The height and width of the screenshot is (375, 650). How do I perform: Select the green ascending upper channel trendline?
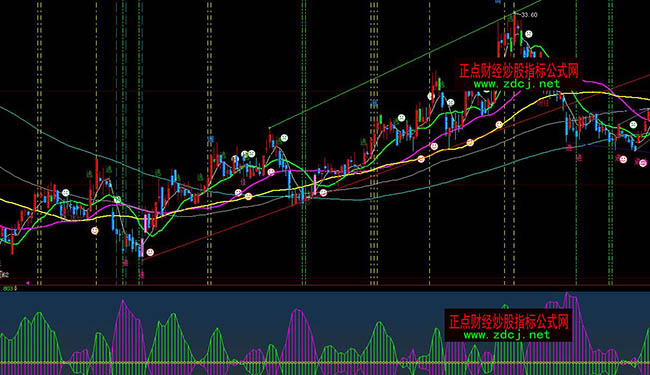(405, 64)
